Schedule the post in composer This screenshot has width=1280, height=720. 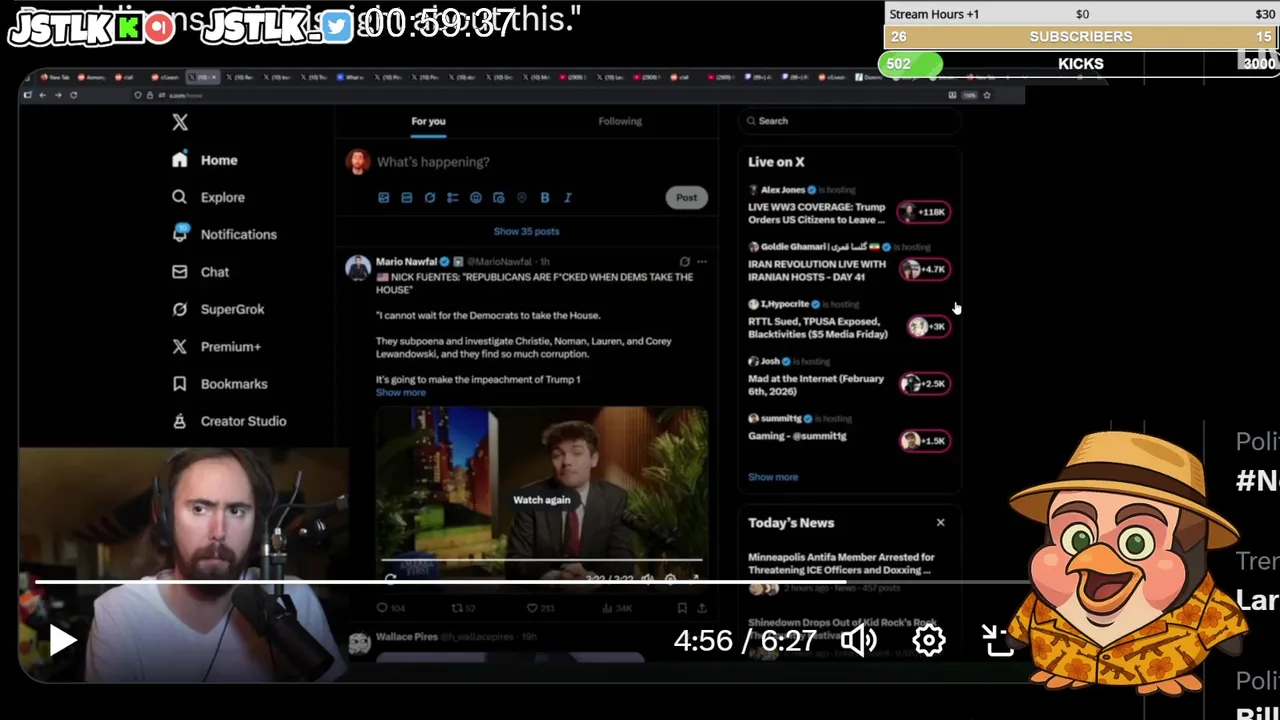(498, 198)
